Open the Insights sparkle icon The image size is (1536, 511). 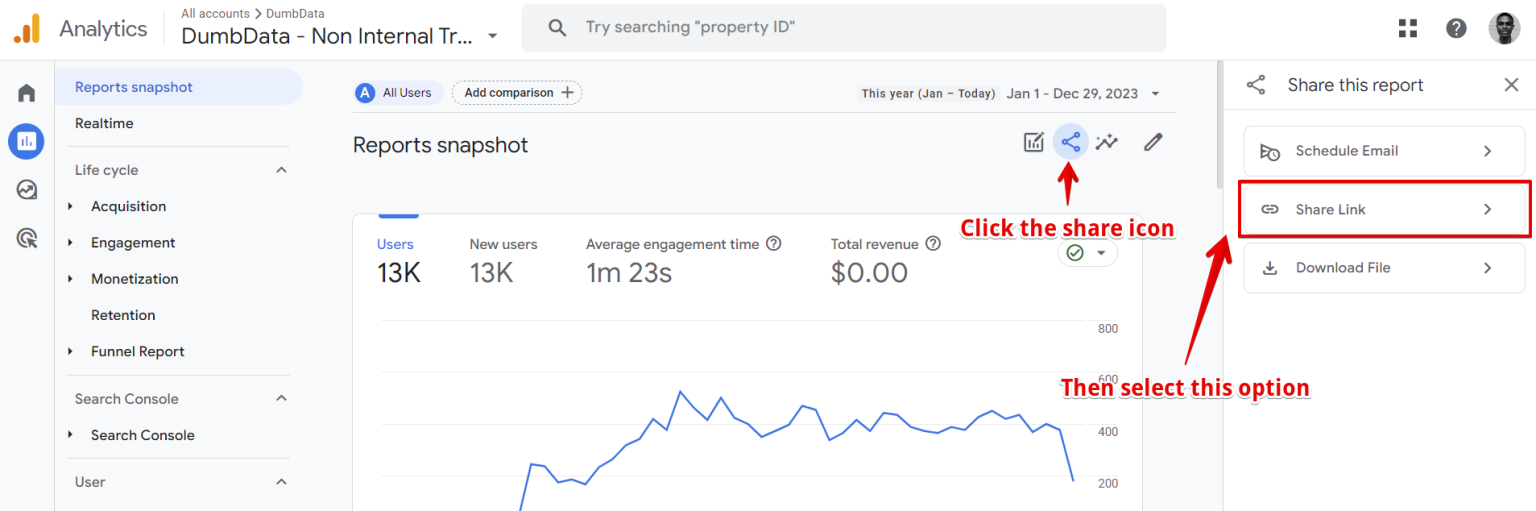(1106, 142)
